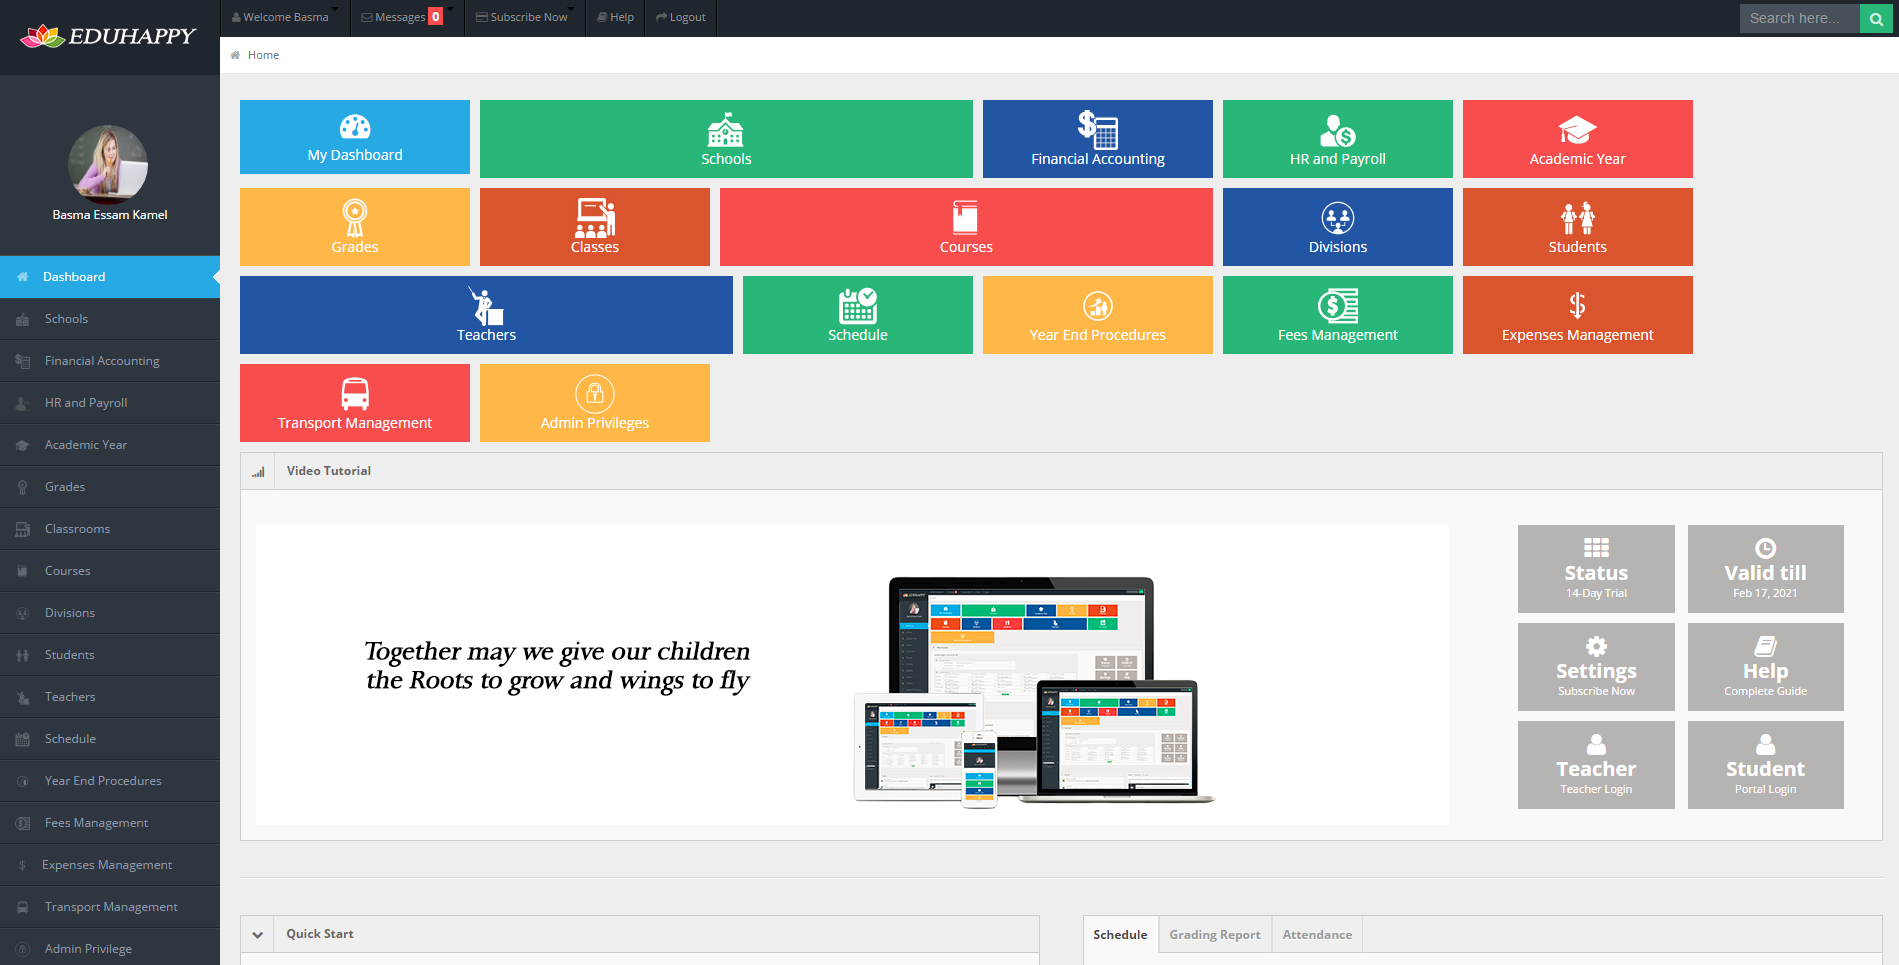Switch to the Schedule tab

[1120, 935]
